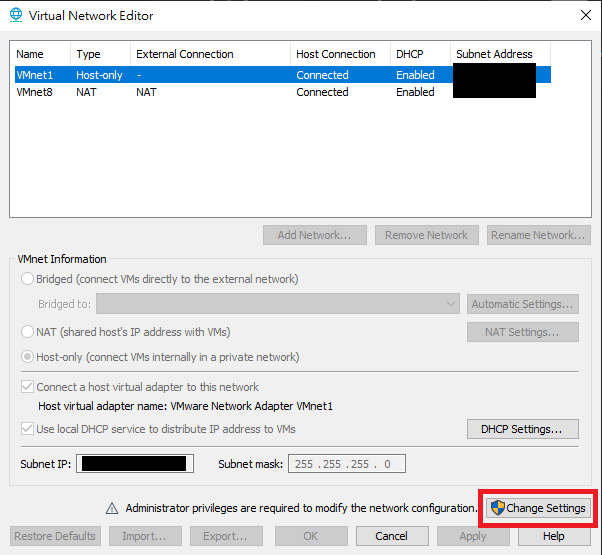Click the Export button
Screen dimensions: 602x555
click(226, 536)
